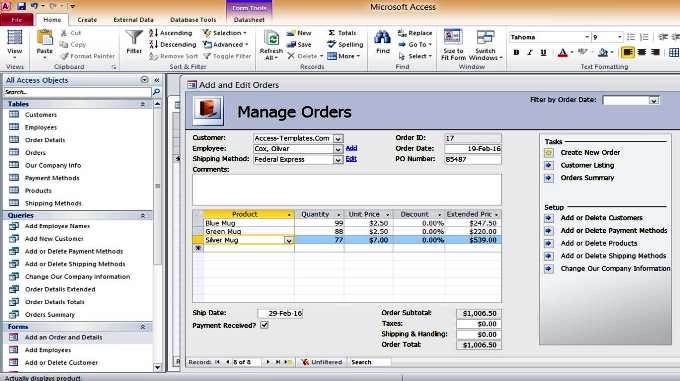This screenshot has width=680, height=381.
Task: Click Create New Order task
Action: 590,153
